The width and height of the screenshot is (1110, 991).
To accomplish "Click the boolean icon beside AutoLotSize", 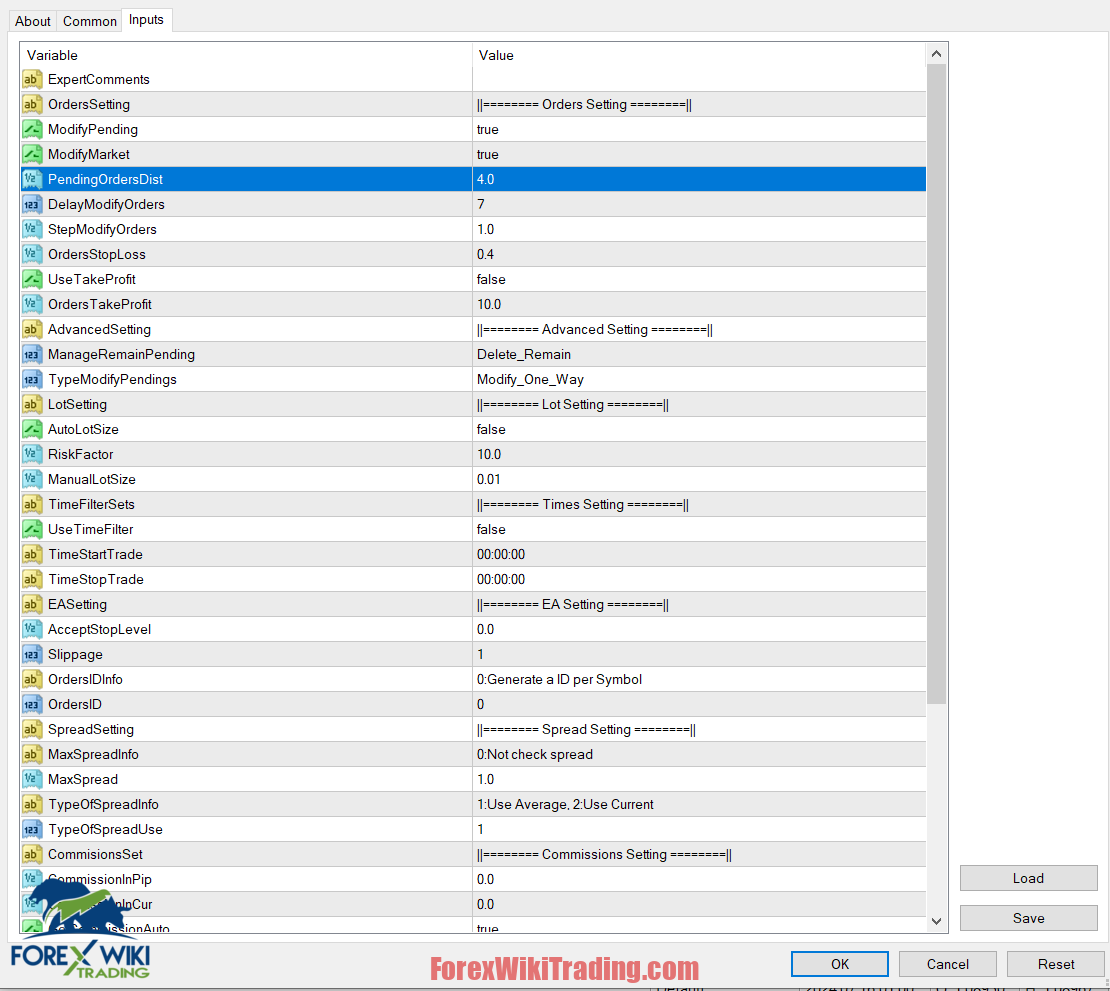I will (x=32, y=430).
